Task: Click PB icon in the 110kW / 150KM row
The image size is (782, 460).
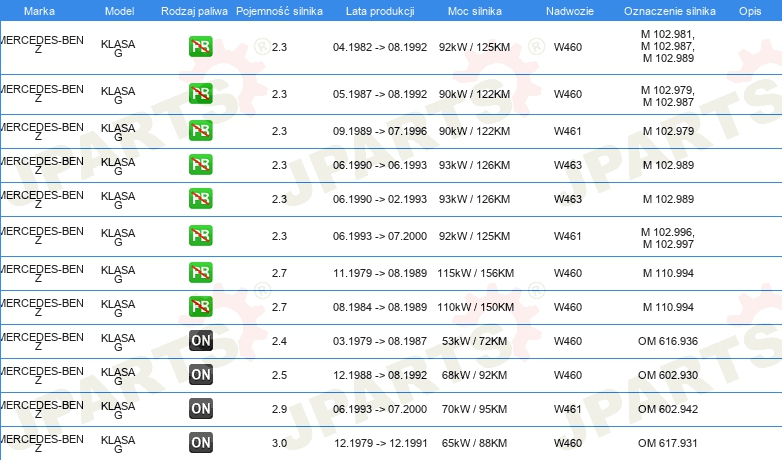Action: pyautogui.click(x=200, y=306)
